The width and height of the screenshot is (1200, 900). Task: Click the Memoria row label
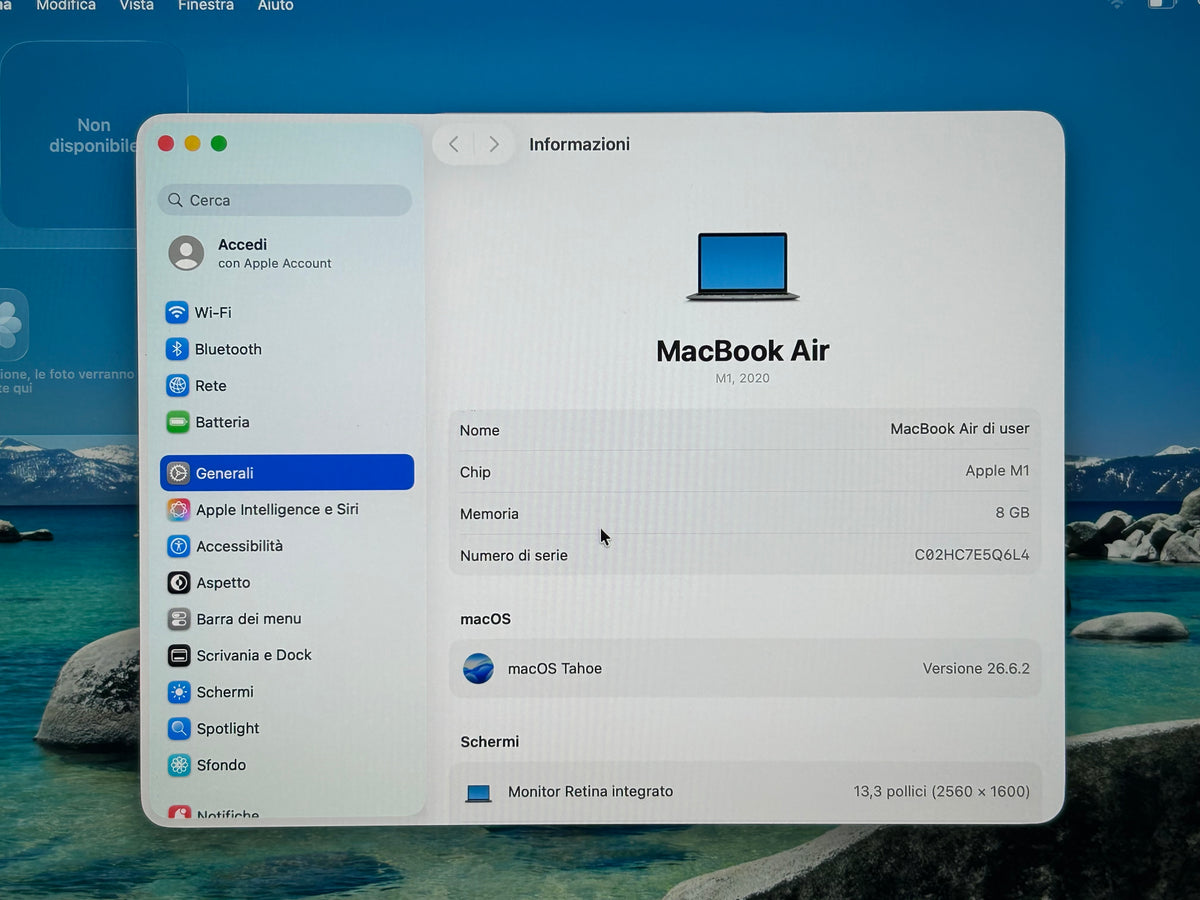click(489, 514)
